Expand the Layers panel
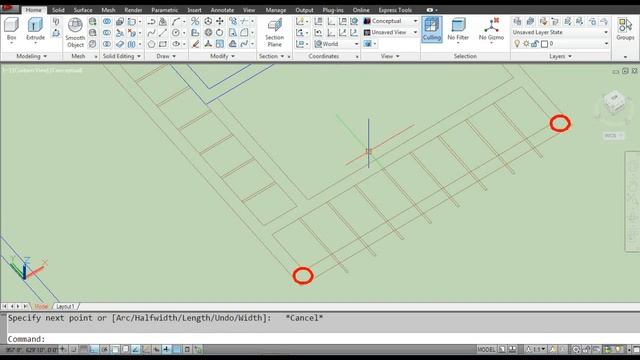This screenshot has width=640, height=360. [x=560, y=56]
